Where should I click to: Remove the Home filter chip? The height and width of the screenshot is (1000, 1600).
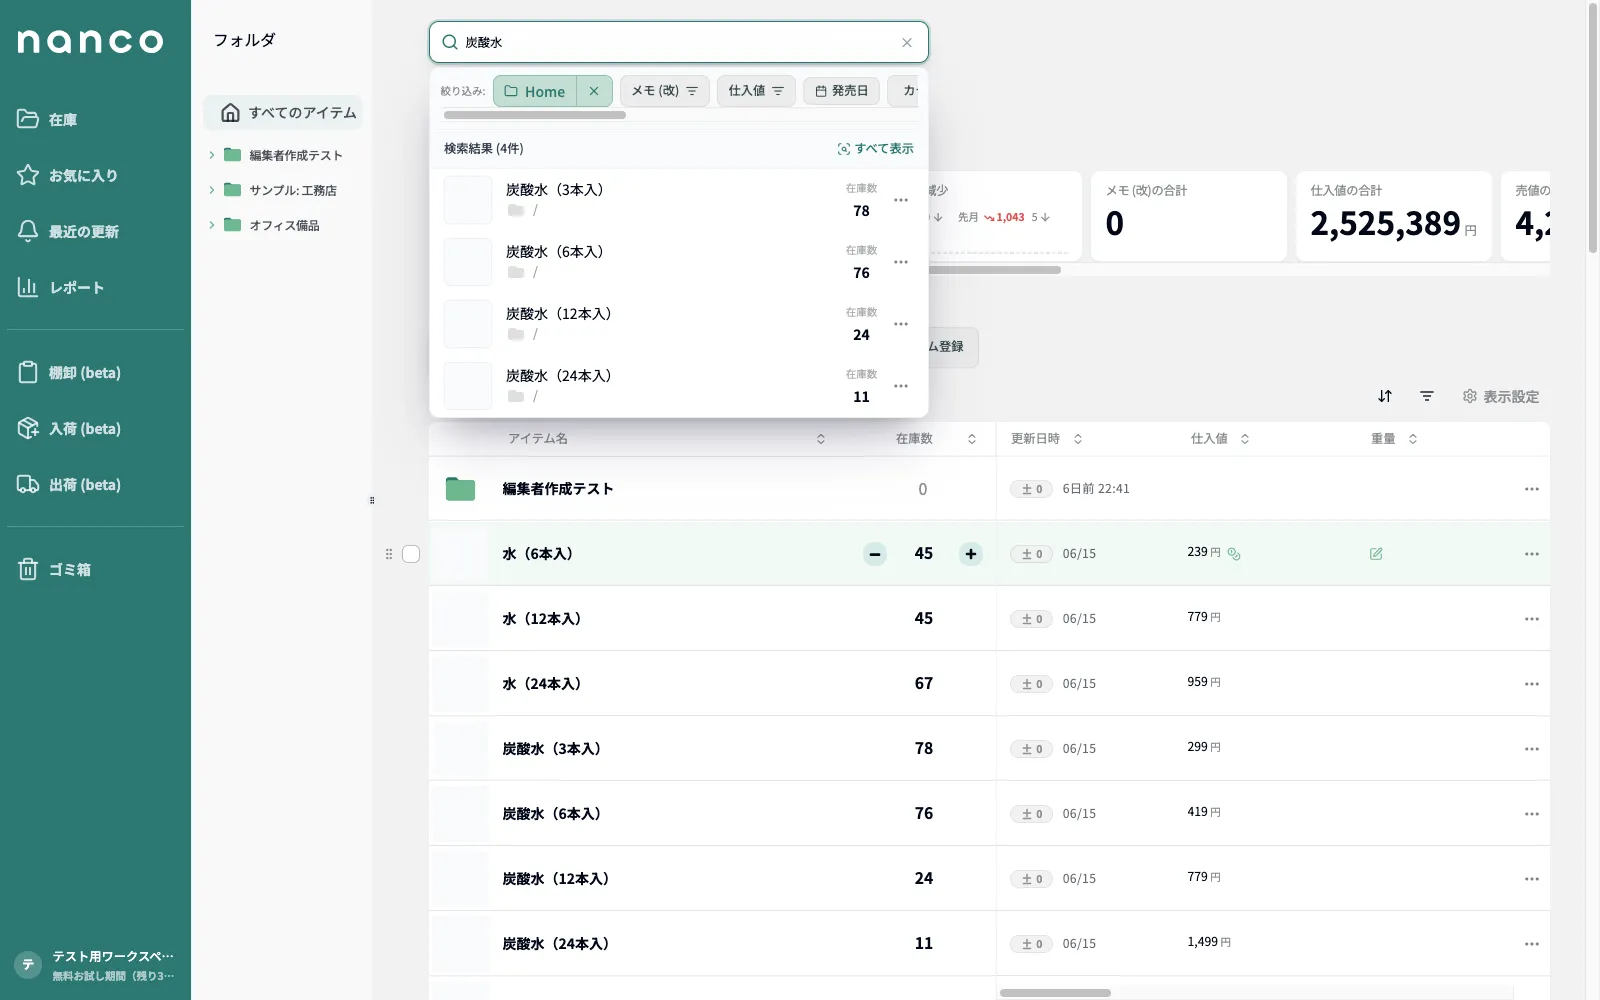tap(594, 91)
